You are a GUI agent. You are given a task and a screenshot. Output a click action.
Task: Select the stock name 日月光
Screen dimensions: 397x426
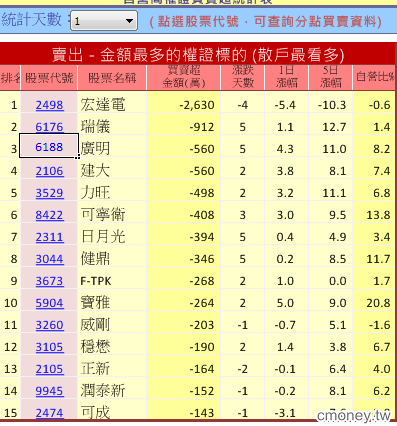click(x=103, y=237)
